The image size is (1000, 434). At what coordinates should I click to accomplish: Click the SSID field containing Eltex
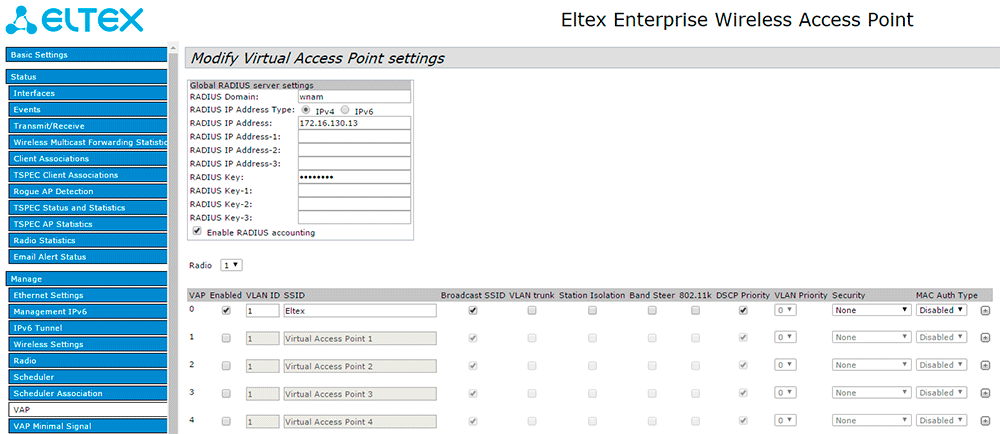pyautogui.click(x=359, y=311)
